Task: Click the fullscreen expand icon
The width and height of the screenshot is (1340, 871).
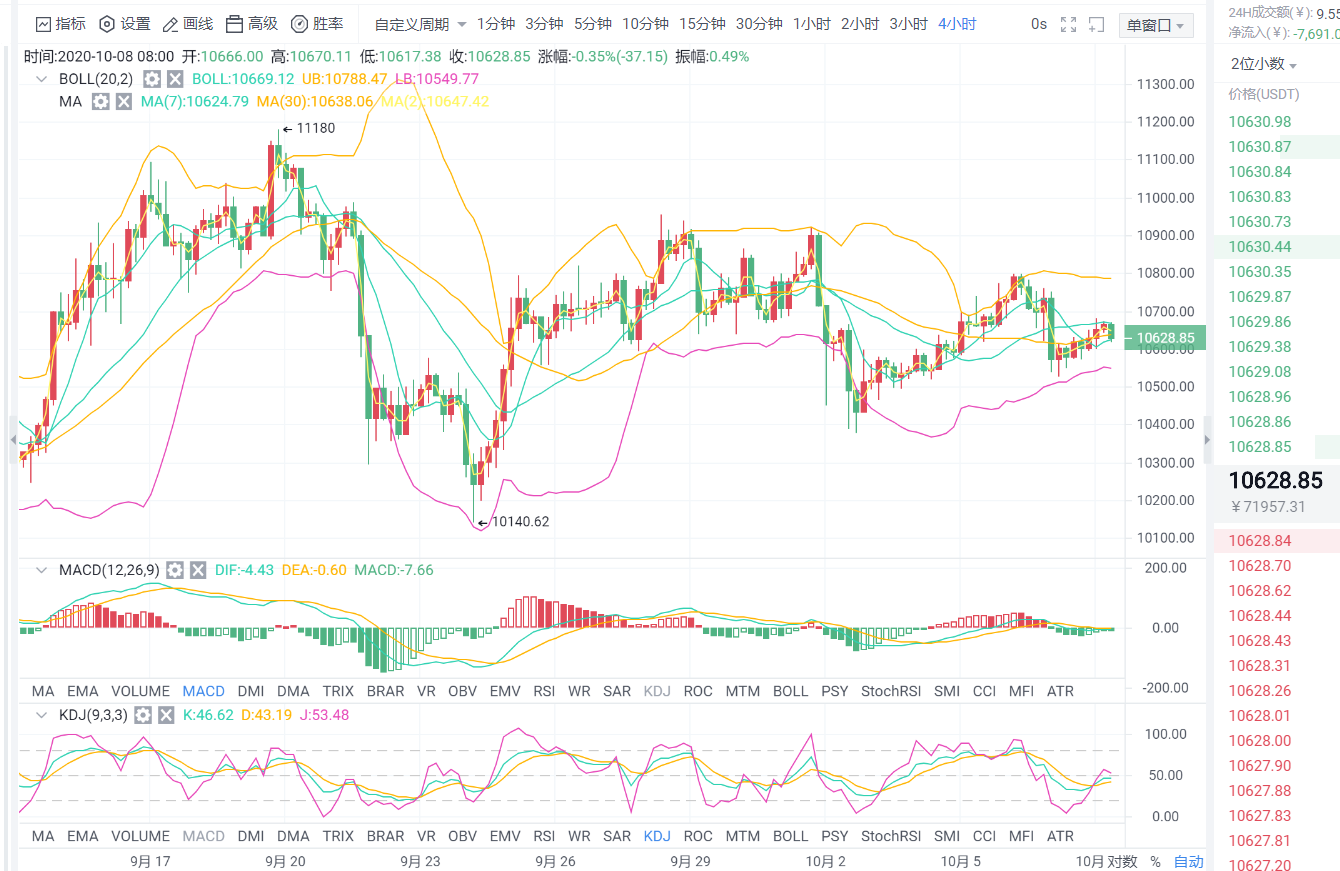Action: coord(1068,24)
